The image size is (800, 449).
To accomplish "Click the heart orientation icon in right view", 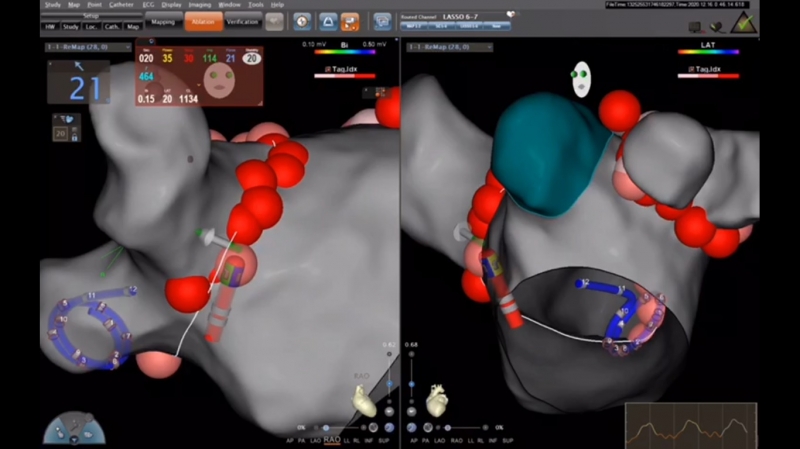I will pyautogui.click(x=437, y=401).
